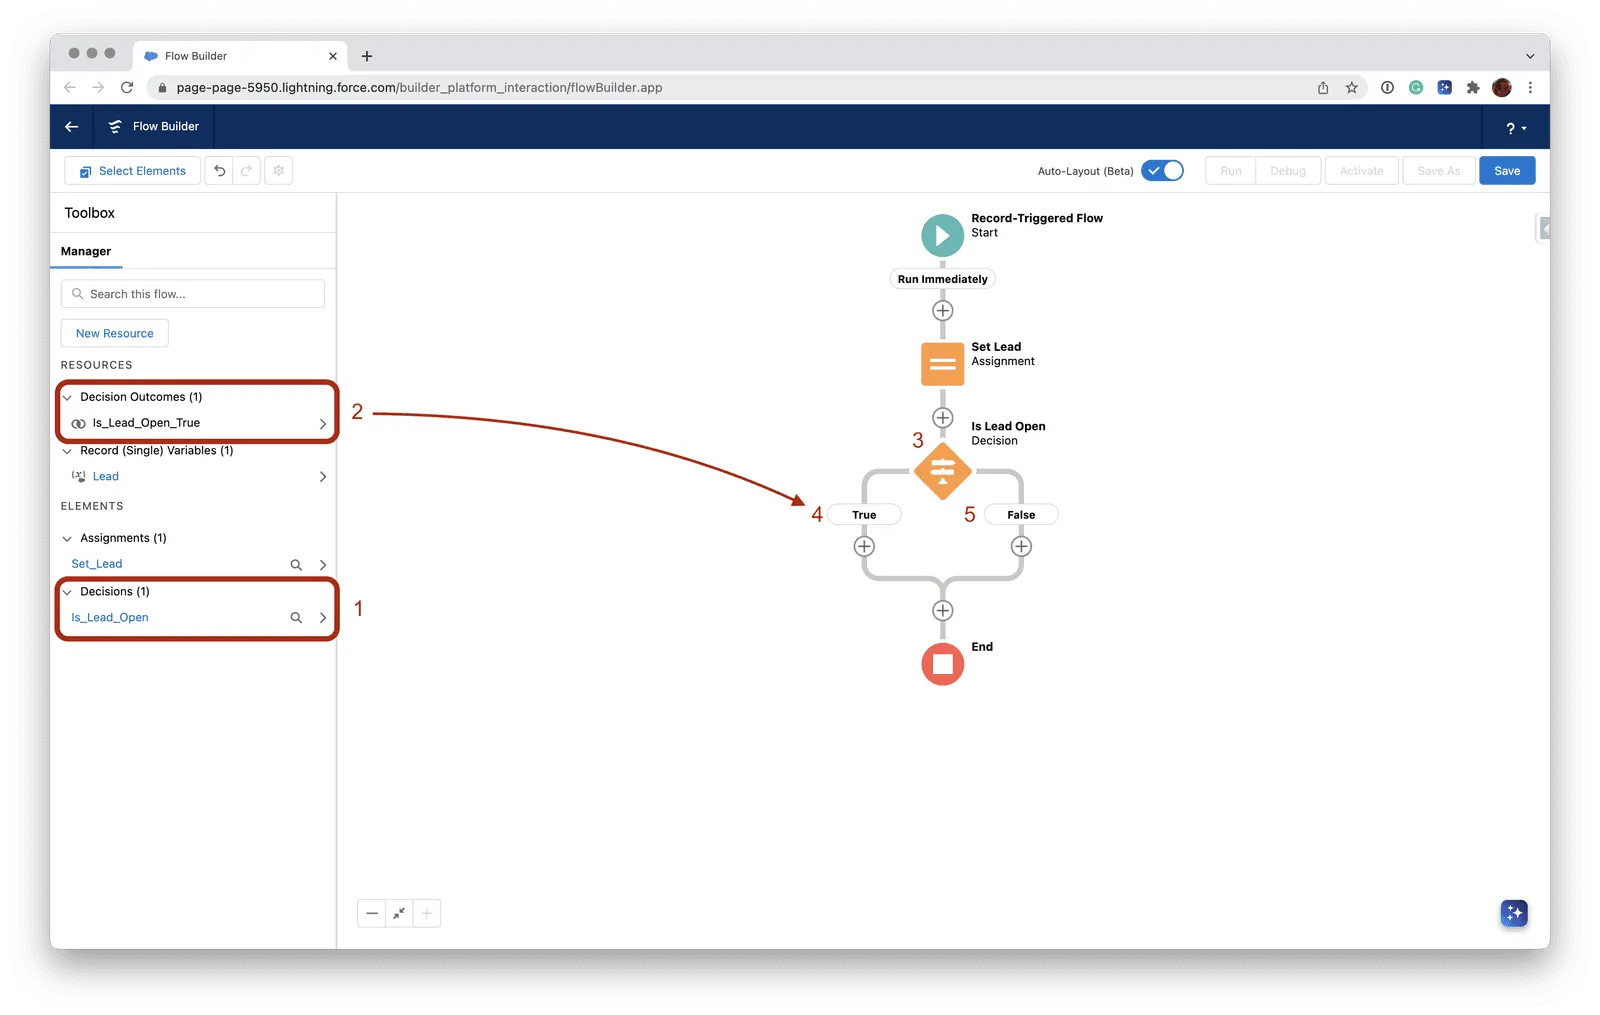This screenshot has width=1600, height=1015.
Task: Click the red End element icon
Action: pyautogui.click(x=942, y=664)
